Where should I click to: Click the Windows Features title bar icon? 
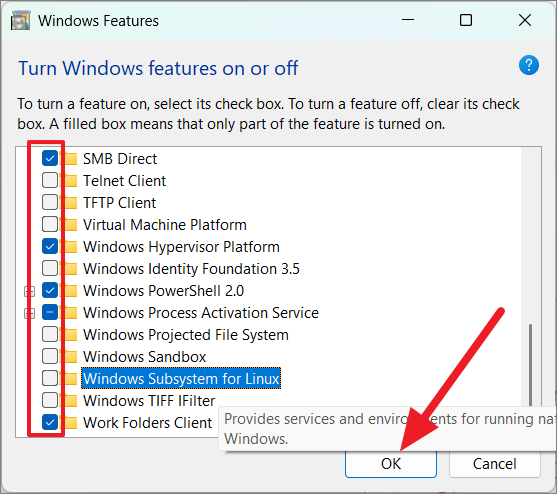[20, 21]
